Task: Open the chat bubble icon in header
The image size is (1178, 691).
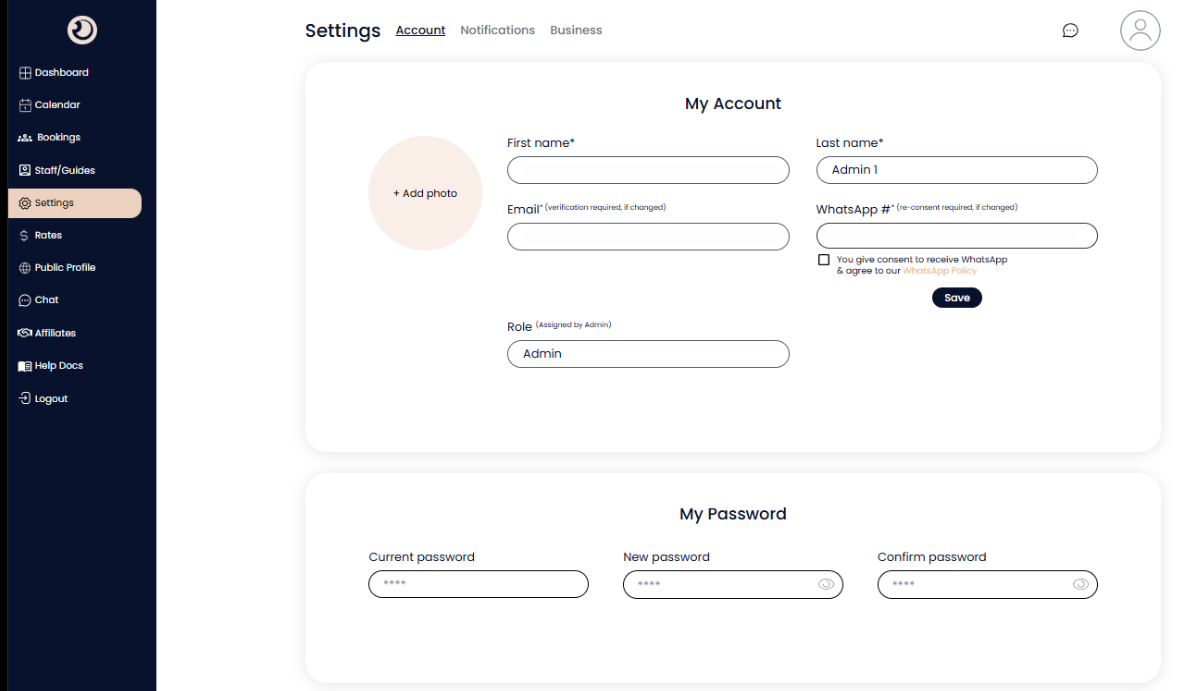Action: 1070,31
